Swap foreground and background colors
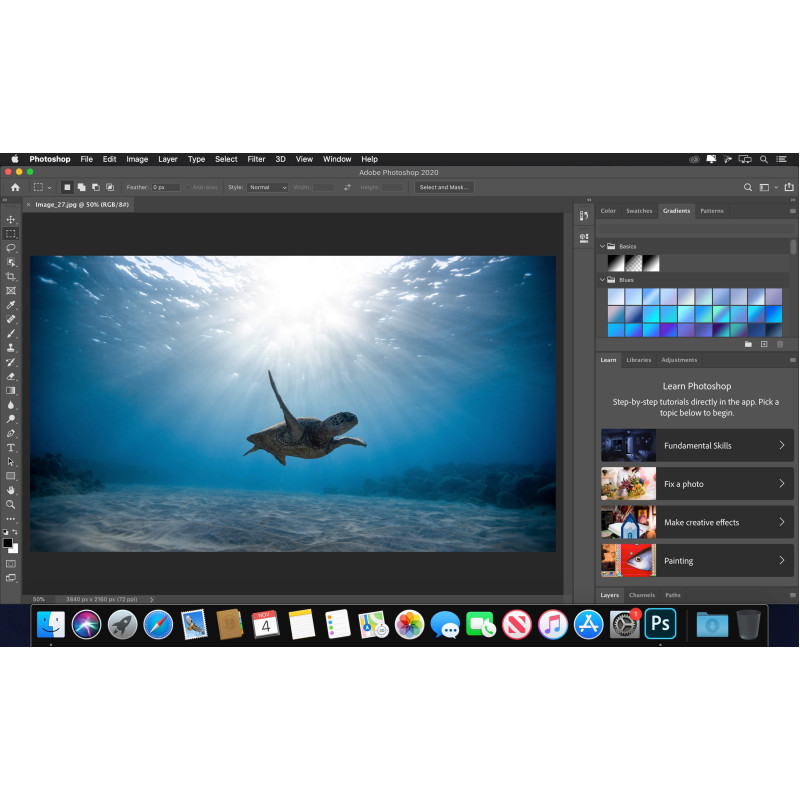This screenshot has height=800, width=800. pos(16,533)
